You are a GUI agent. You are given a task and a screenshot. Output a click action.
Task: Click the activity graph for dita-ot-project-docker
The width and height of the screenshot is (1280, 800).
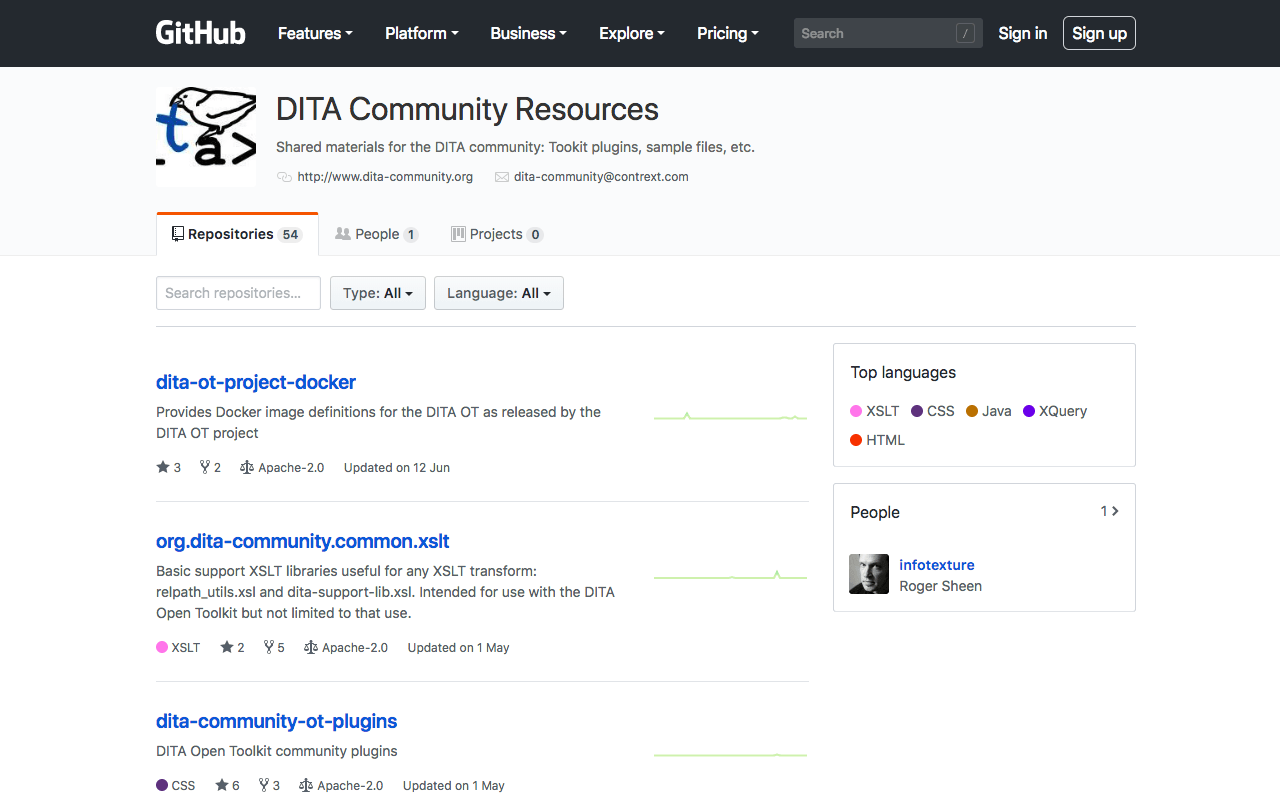730,417
